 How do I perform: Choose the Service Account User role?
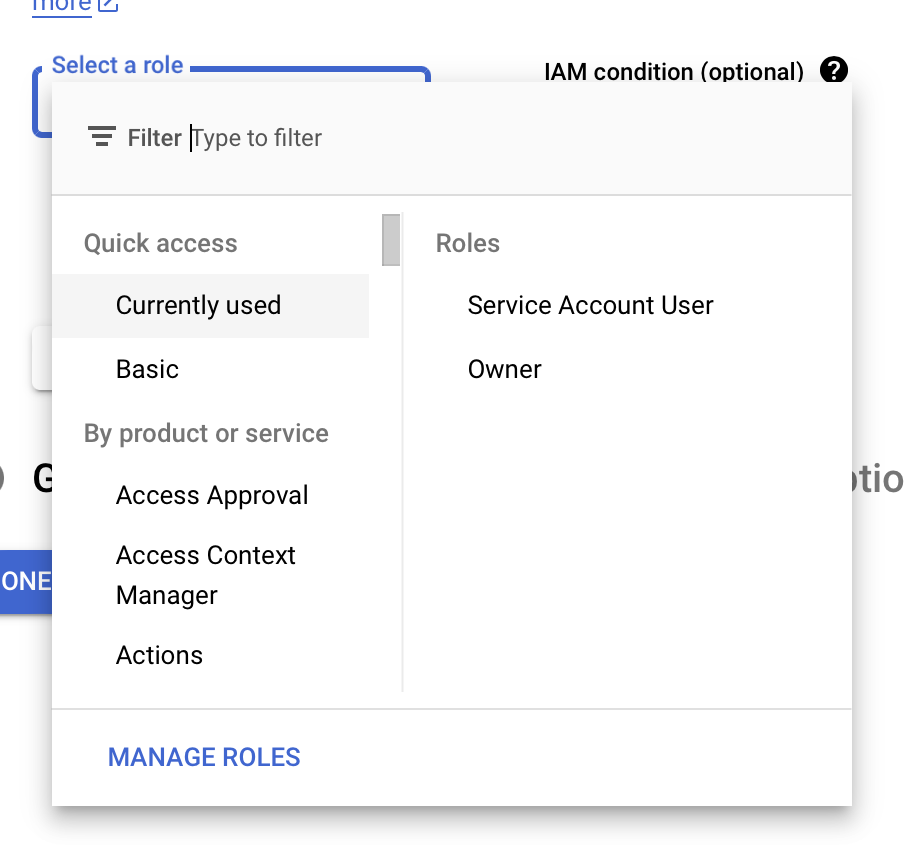(591, 306)
